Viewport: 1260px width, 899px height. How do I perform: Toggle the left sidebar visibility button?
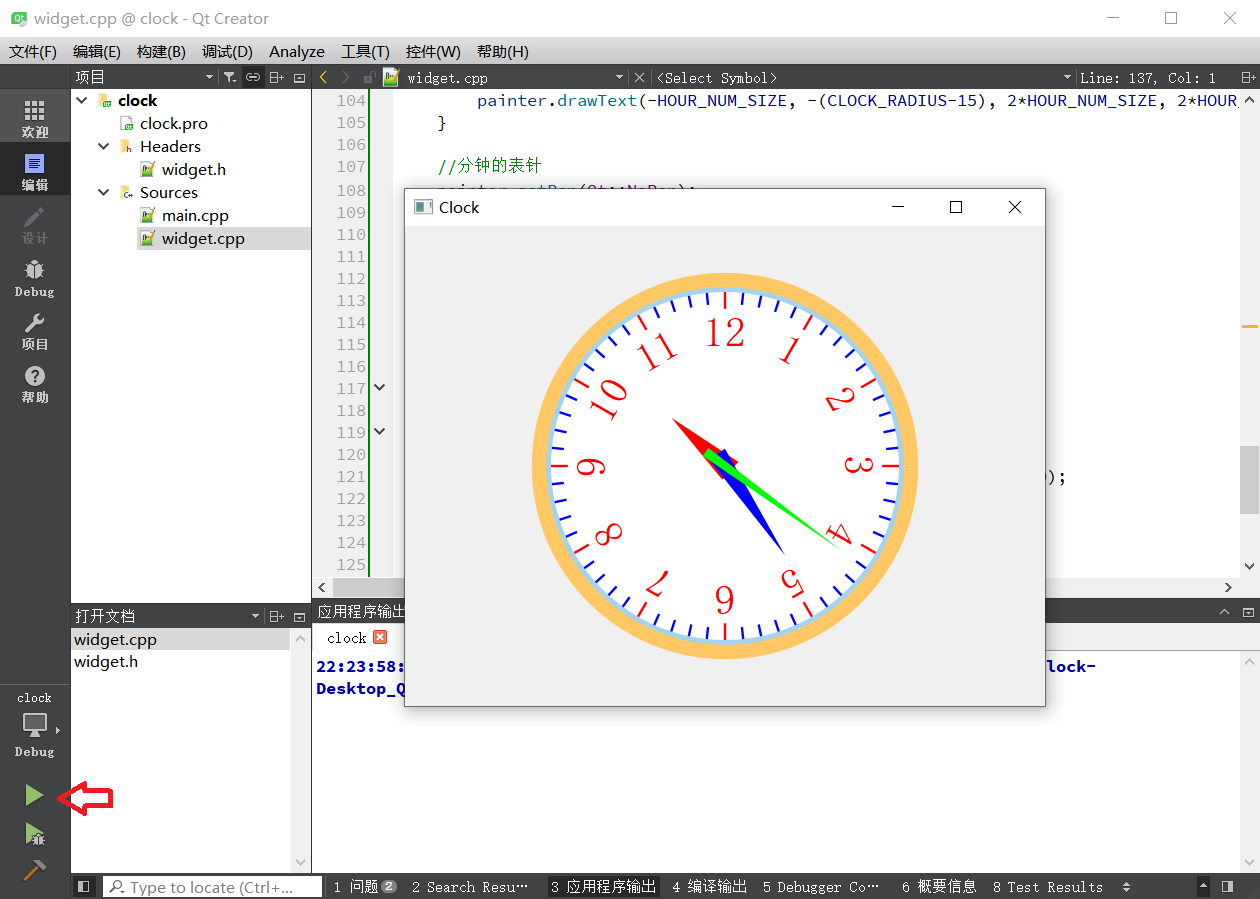point(84,887)
